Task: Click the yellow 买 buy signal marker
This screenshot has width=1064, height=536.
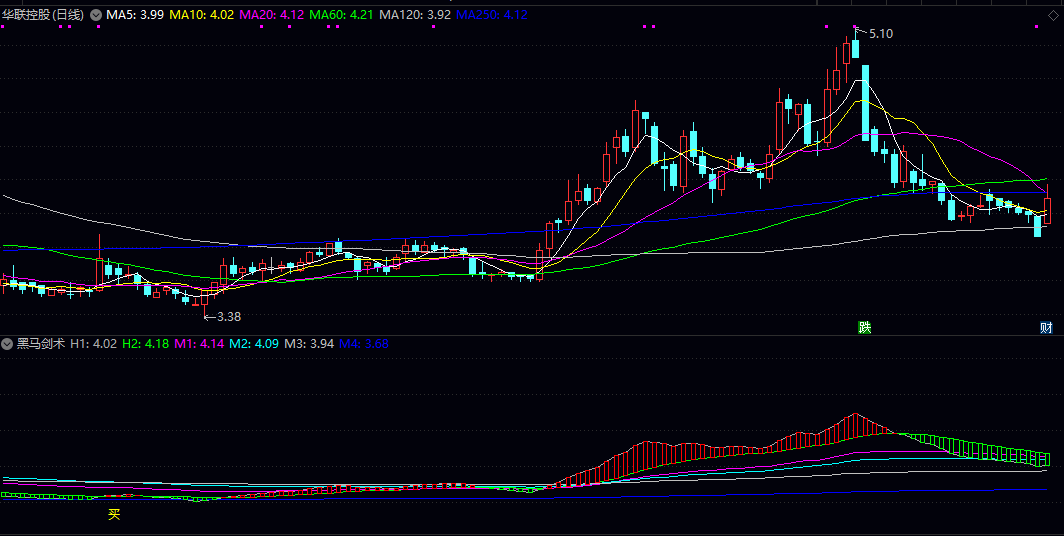Action: click(114, 515)
